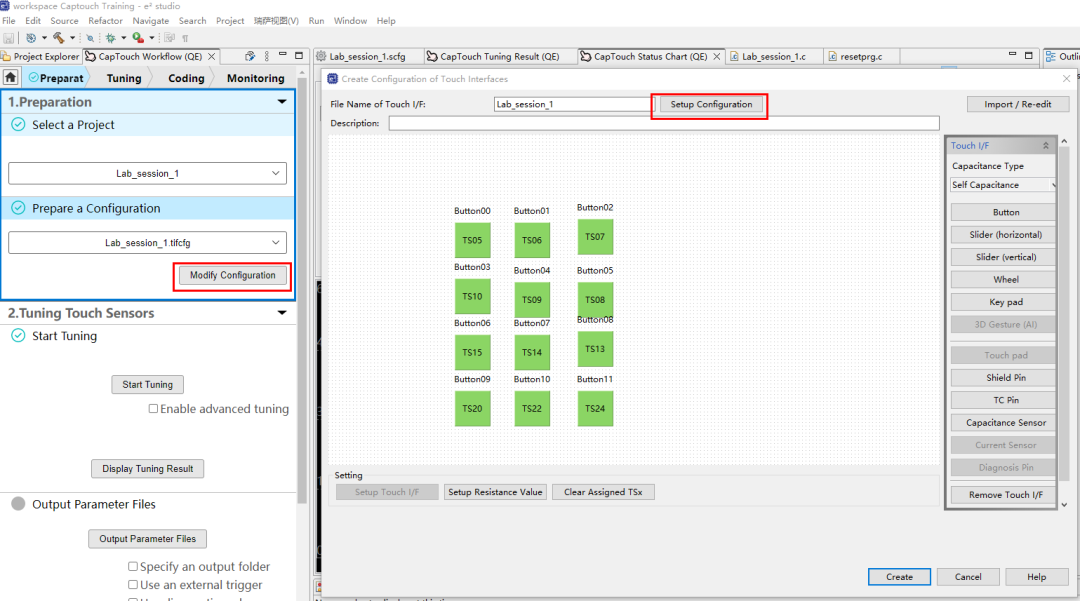Image resolution: width=1080 pixels, height=601 pixels.
Task: Switch to the Tuning workflow step
Action: [x=124, y=78]
